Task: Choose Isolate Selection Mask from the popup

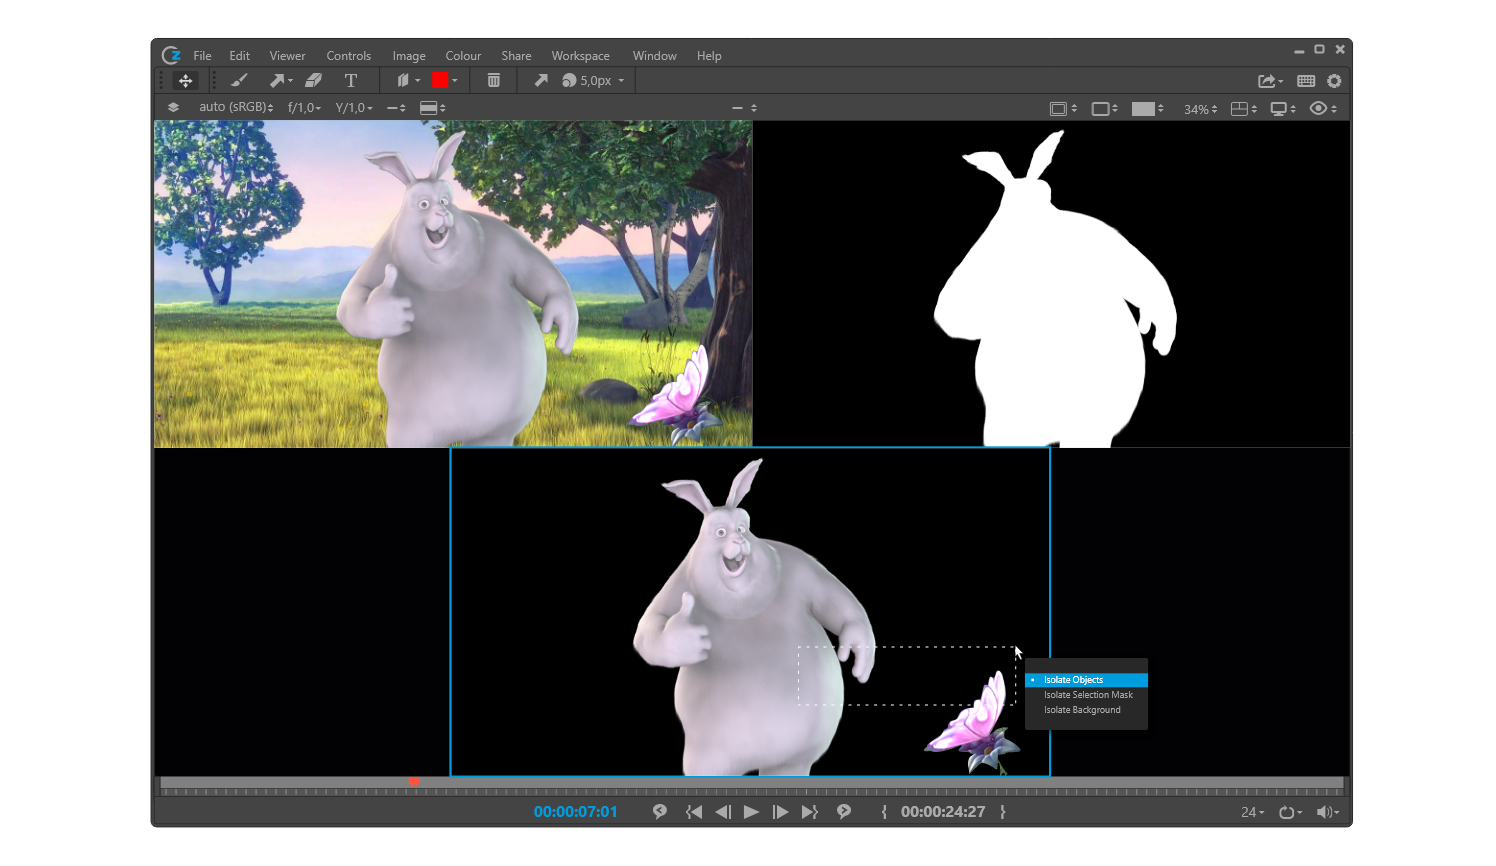Action: 1086,695
